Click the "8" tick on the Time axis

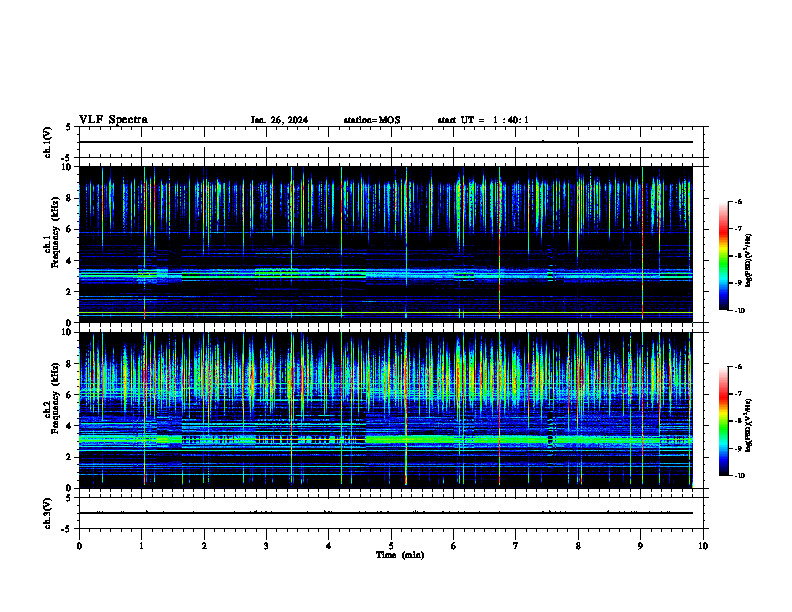point(578,546)
